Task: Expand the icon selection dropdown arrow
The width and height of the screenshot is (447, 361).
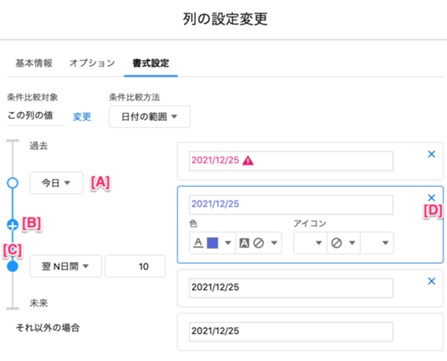Action: click(x=352, y=243)
